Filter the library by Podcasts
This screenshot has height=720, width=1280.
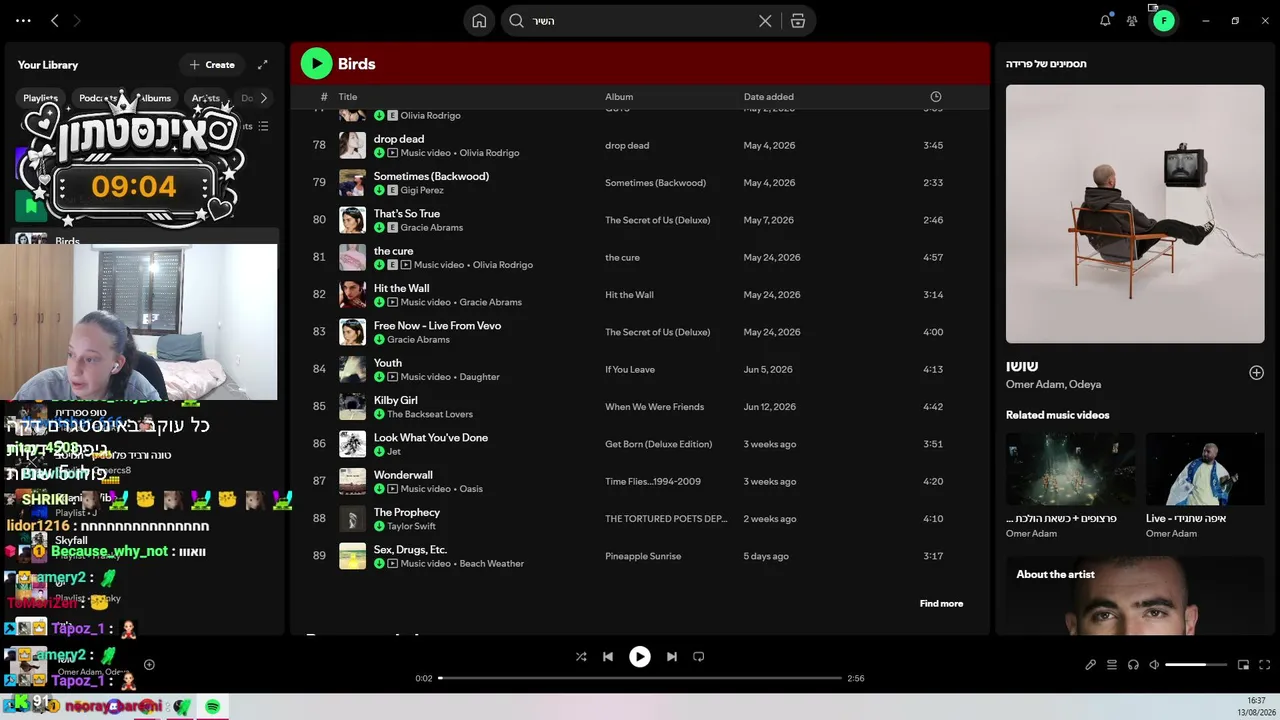coord(99,98)
